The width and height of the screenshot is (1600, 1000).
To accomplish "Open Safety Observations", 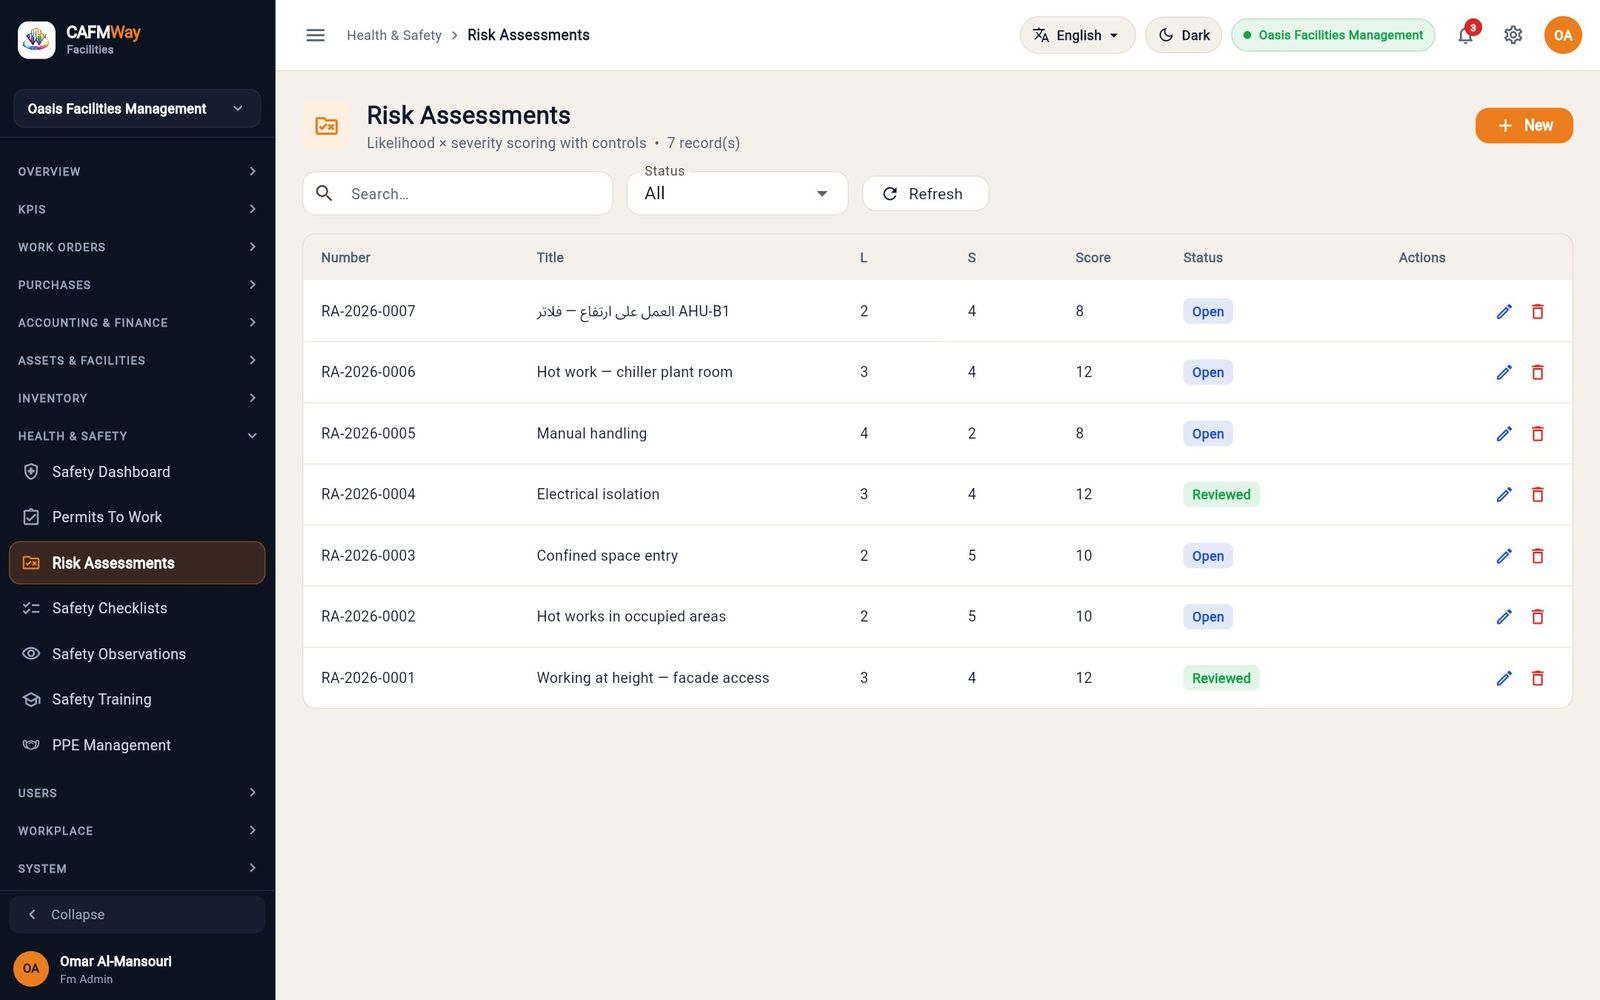I will 137,654.
